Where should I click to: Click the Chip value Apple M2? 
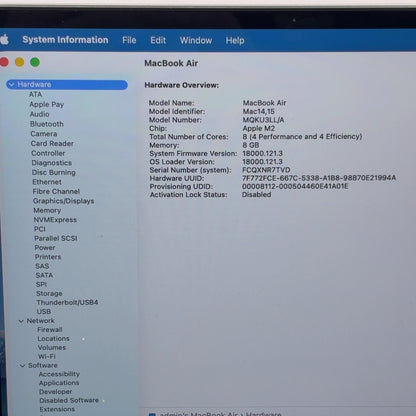pyautogui.click(x=259, y=128)
